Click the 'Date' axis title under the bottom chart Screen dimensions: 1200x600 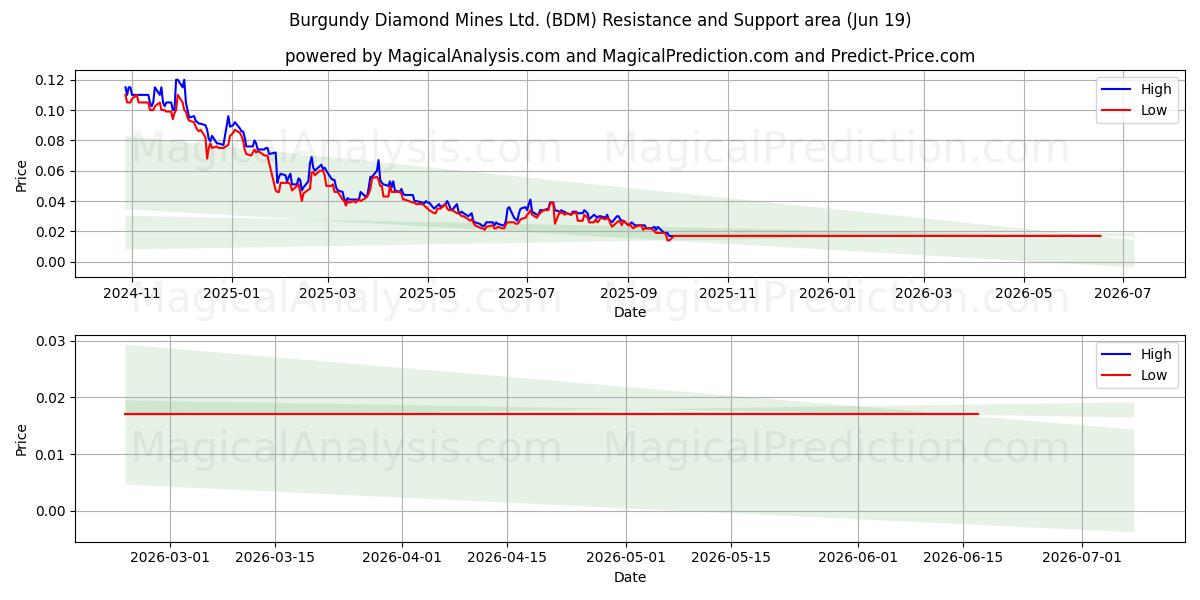630,577
